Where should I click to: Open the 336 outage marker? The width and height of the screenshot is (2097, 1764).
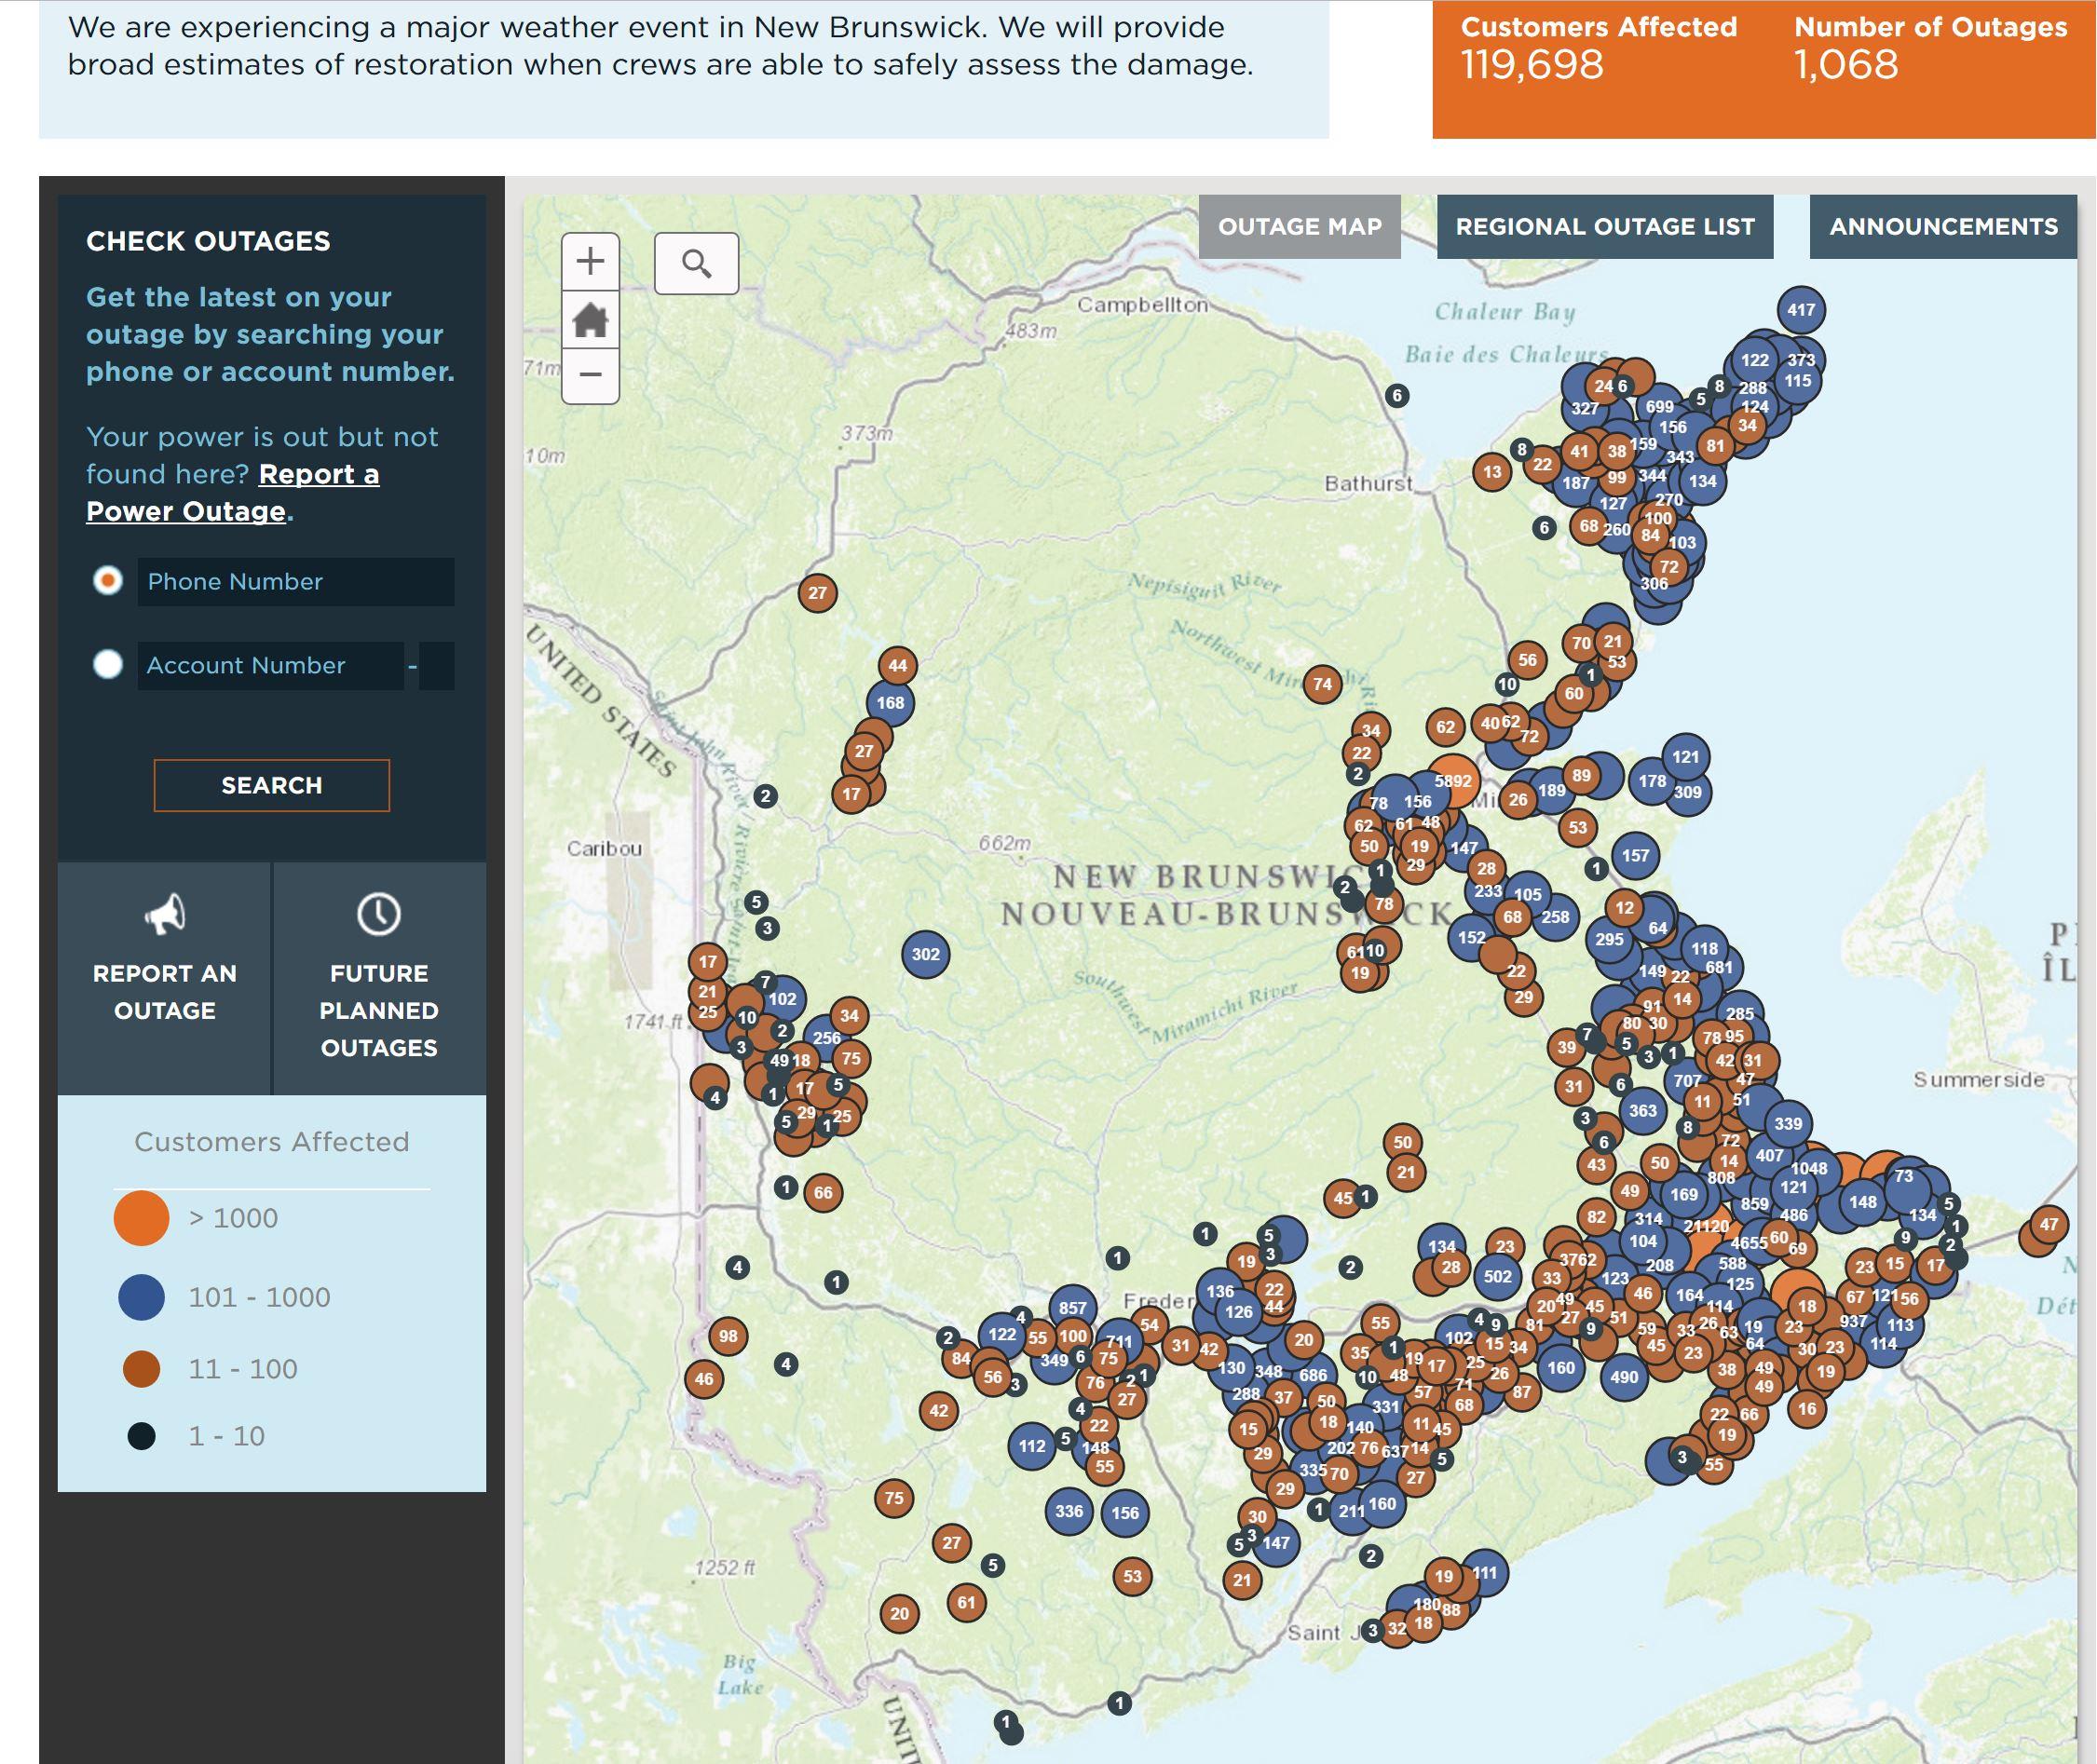[x=1069, y=1511]
